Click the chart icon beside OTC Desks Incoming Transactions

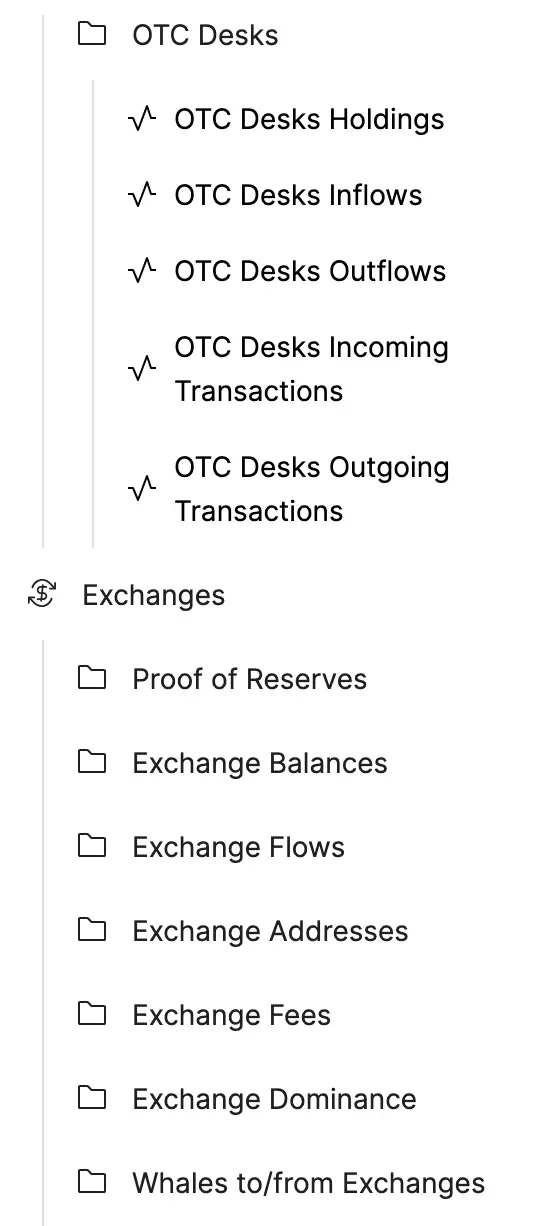(142, 369)
